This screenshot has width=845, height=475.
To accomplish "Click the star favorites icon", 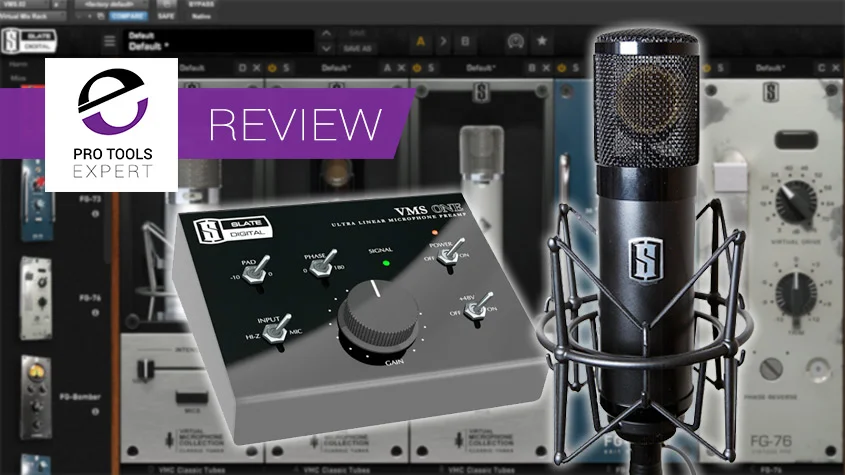I will click(x=542, y=41).
